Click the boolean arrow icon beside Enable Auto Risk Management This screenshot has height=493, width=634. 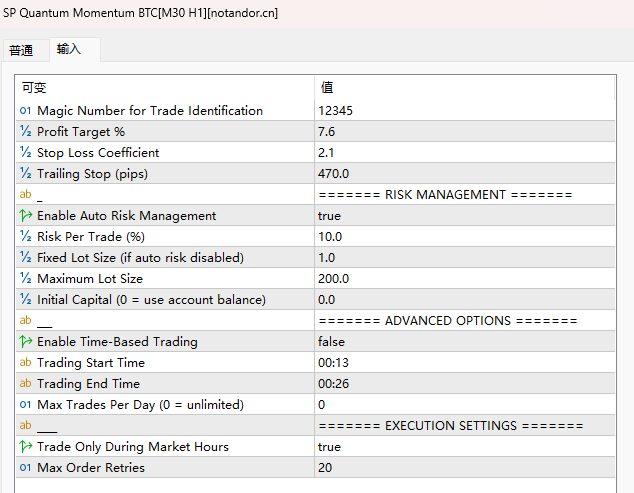(x=25, y=216)
